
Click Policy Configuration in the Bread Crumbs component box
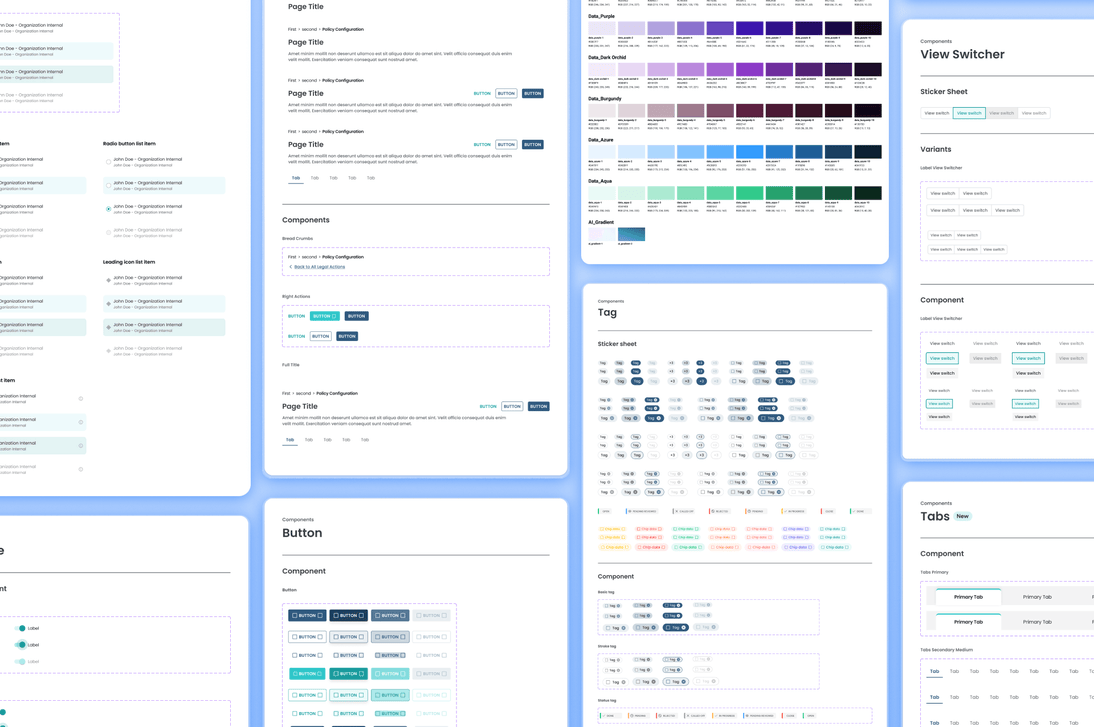click(343, 257)
